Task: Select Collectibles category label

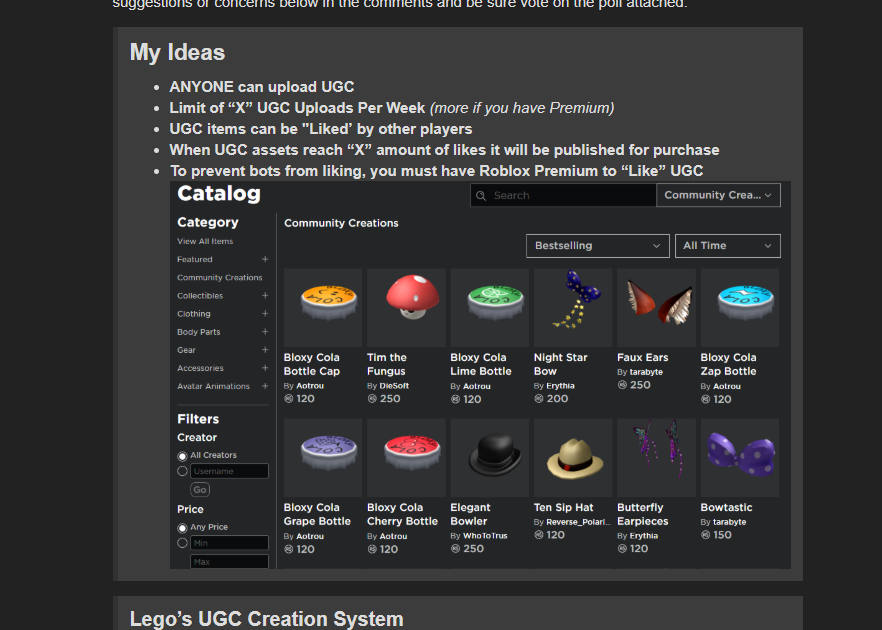Action: (200, 296)
